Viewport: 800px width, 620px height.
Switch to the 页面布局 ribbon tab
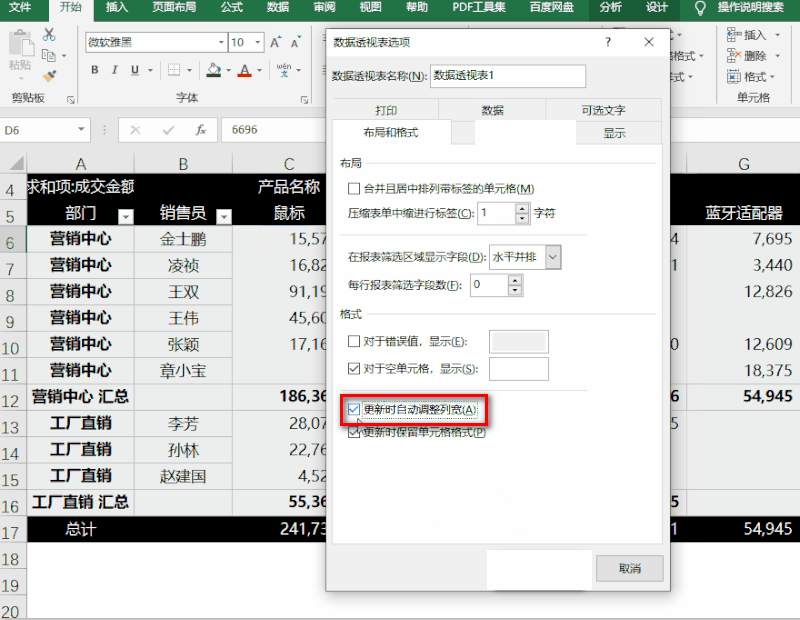click(x=174, y=8)
